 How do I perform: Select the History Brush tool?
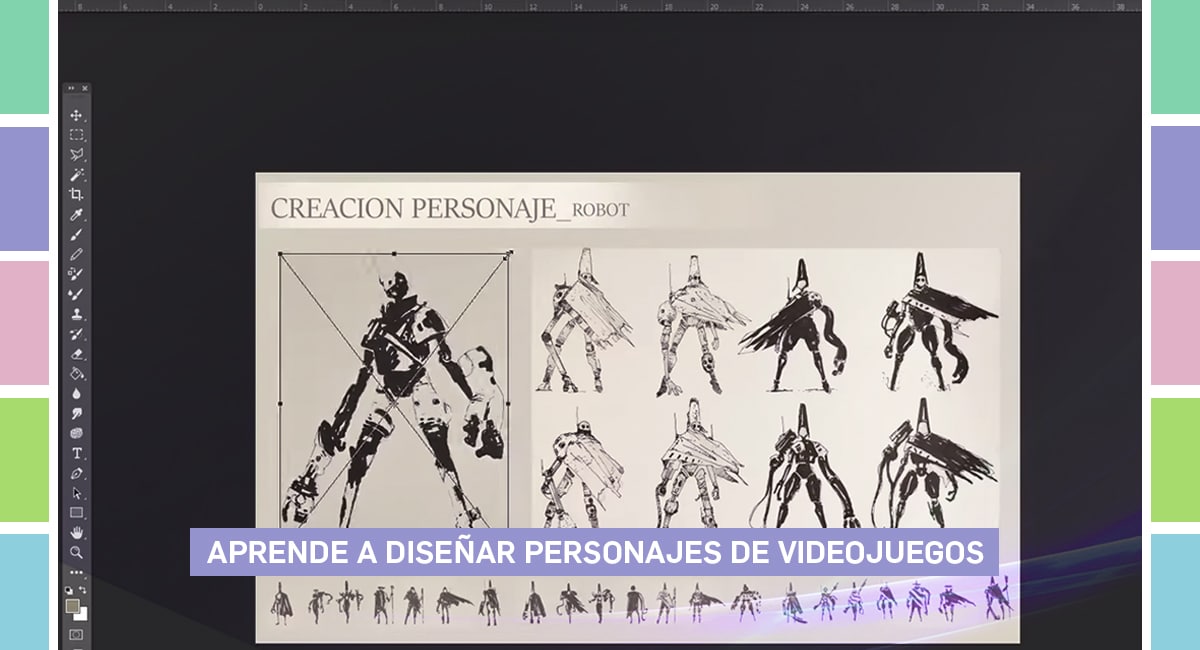click(76, 334)
